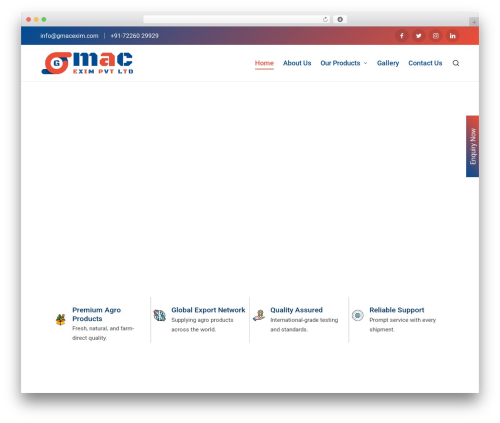Open the Instagram social icon

(x=436, y=36)
